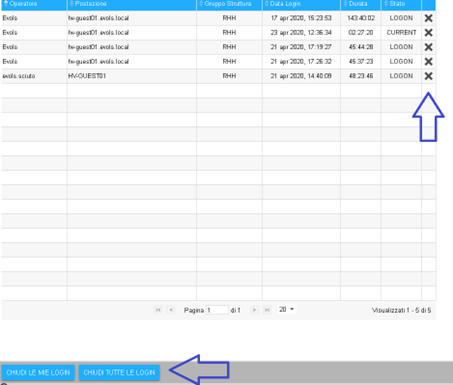Go to previous page of results
This screenshot has width=453, height=385.
coord(171,310)
